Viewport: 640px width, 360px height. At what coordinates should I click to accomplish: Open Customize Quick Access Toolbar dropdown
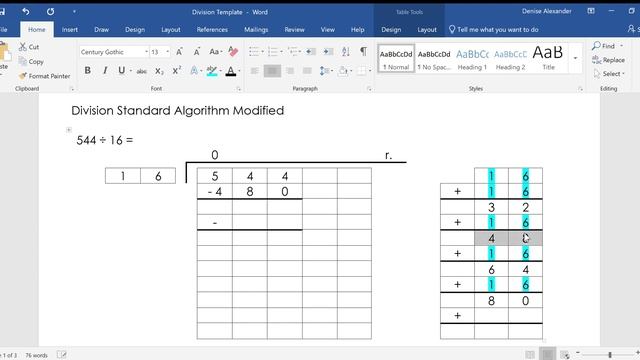pos(74,11)
